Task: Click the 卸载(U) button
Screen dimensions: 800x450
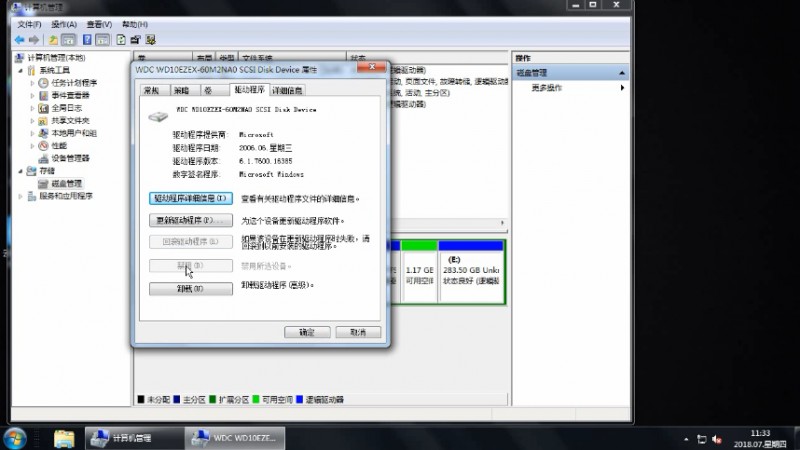Action: tap(191, 289)
